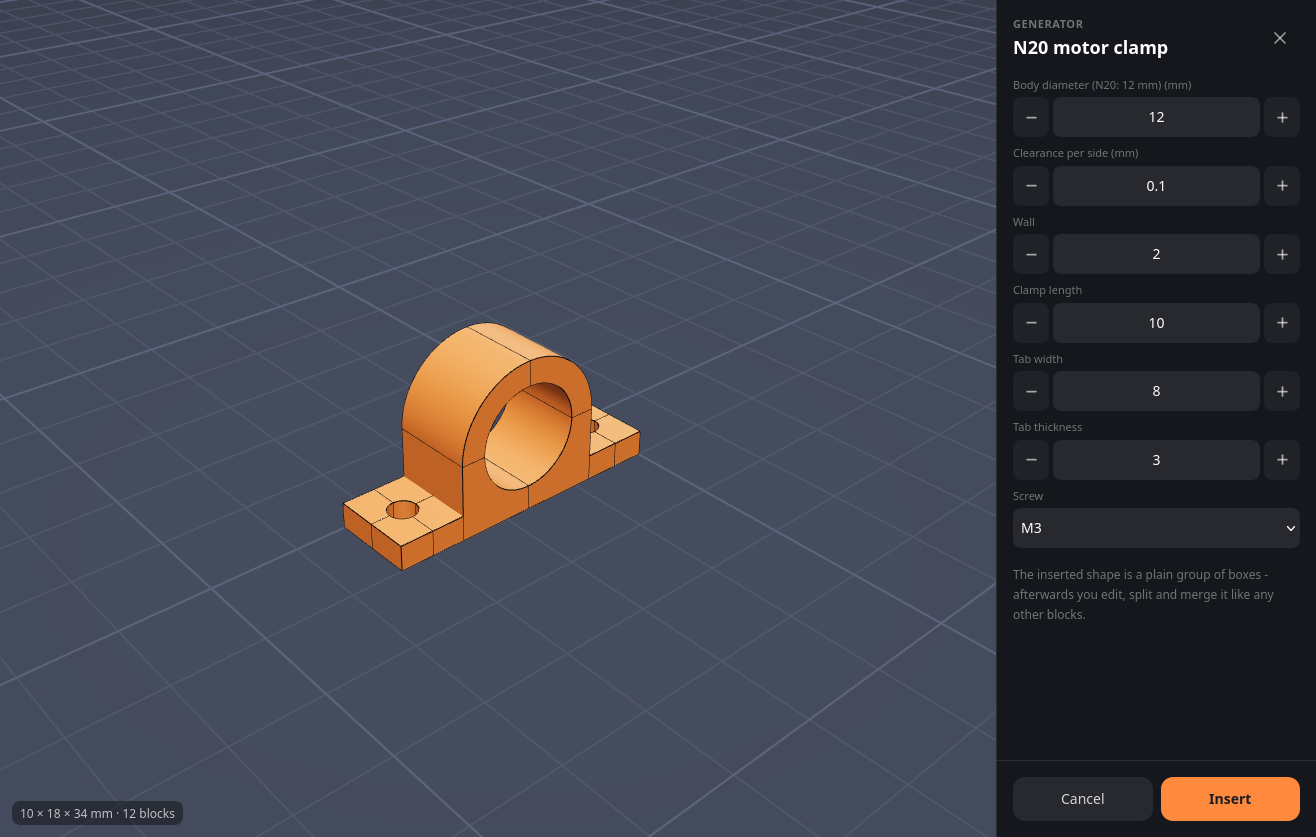Focus the Clearance per side field
The height and width of the screenshot is (837, 1316).
click(1156, 186)
